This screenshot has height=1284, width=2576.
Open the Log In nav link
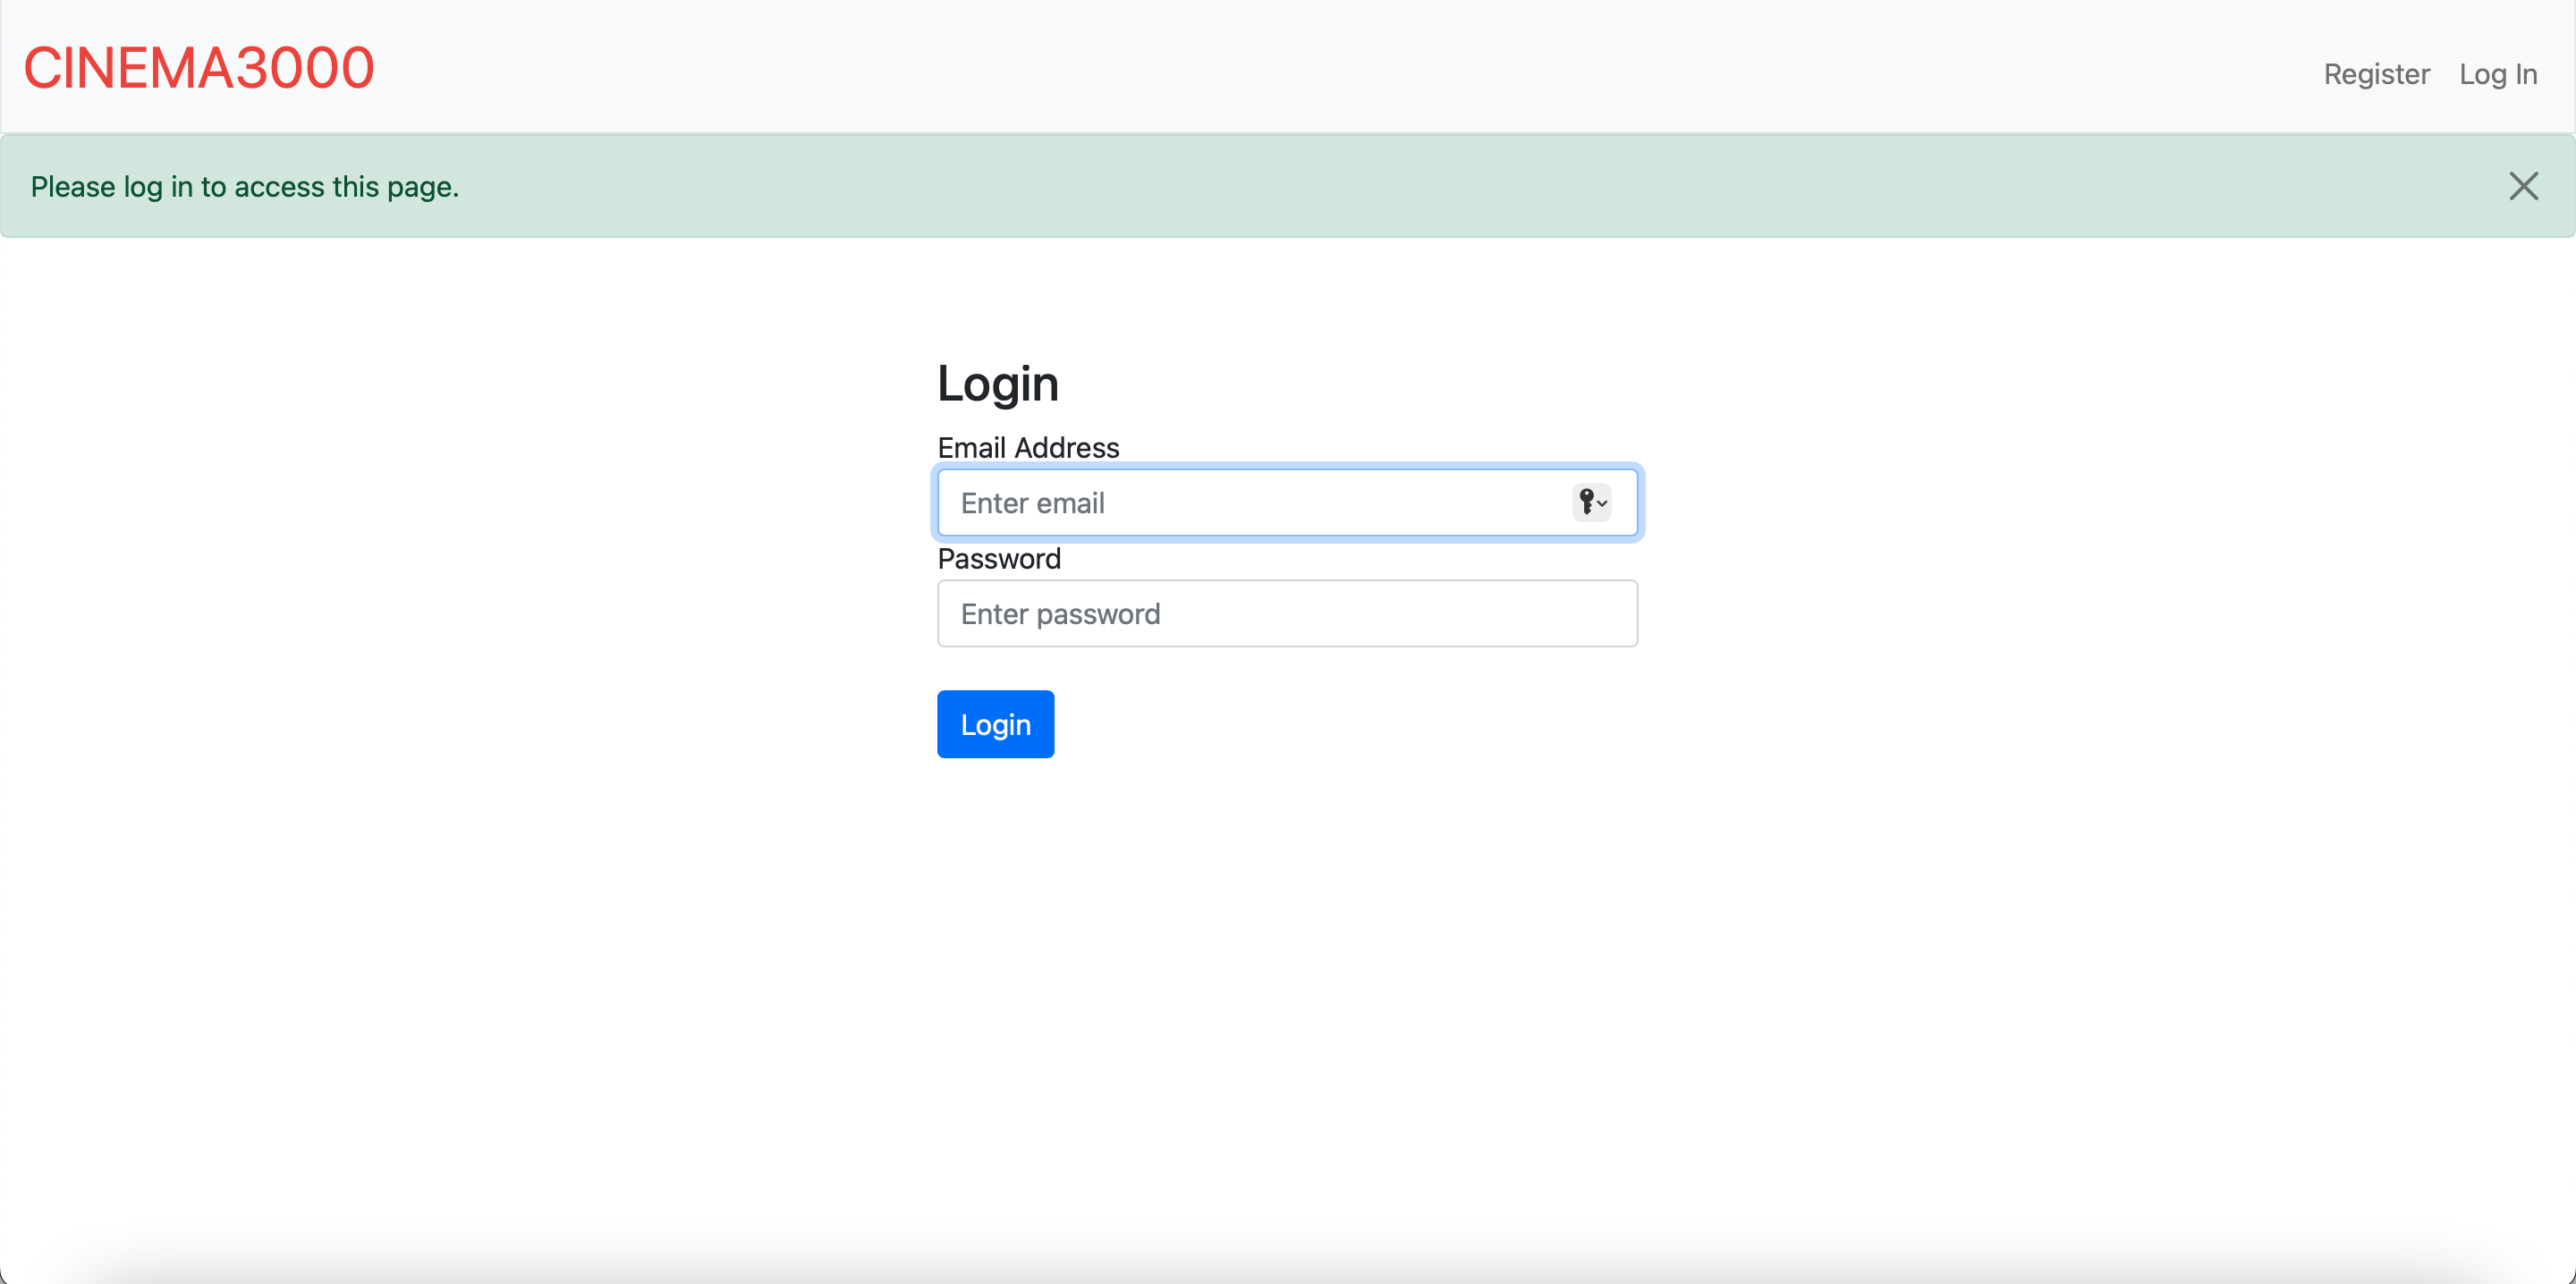coord(2497,74)
